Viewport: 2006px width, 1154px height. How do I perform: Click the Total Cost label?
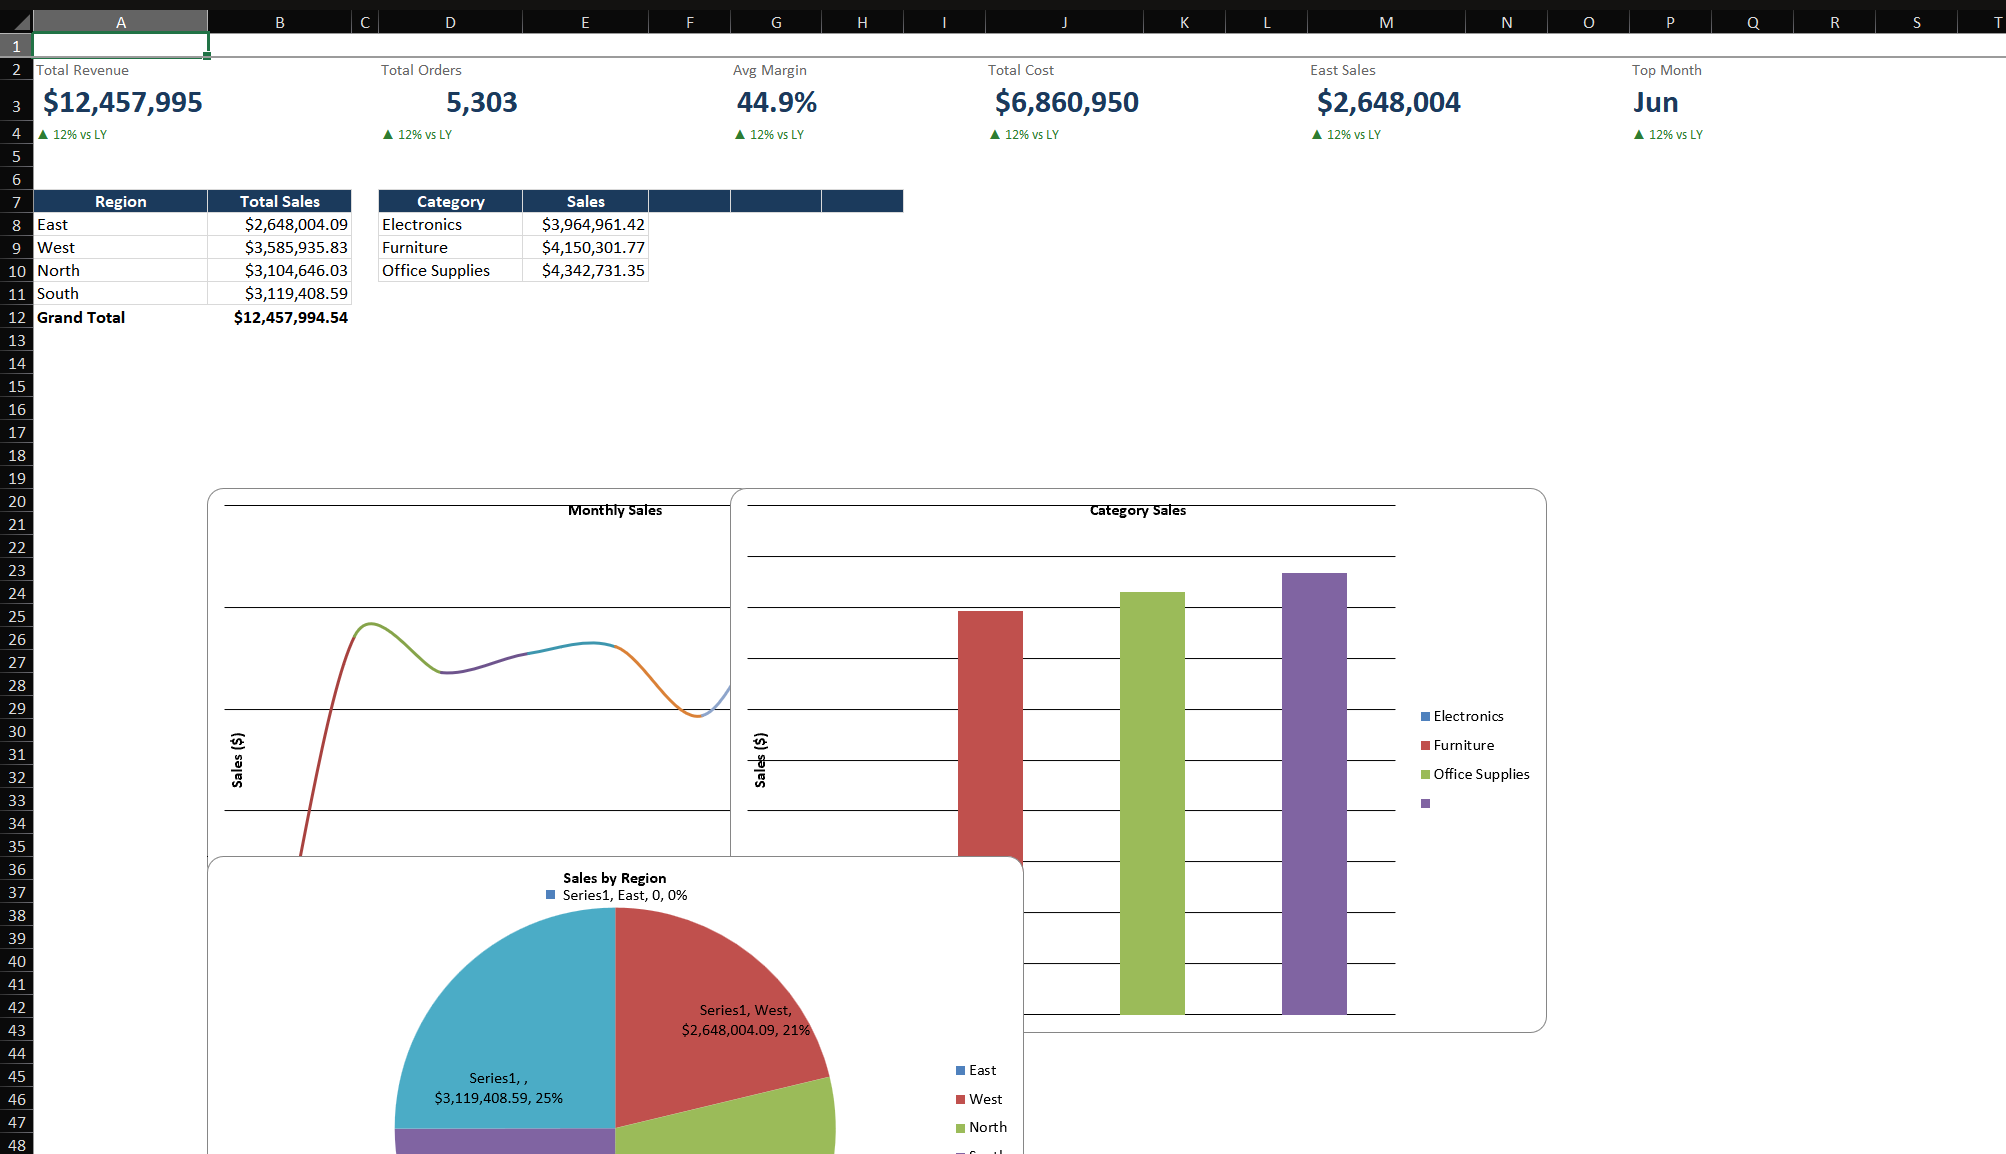point(1021,70)
